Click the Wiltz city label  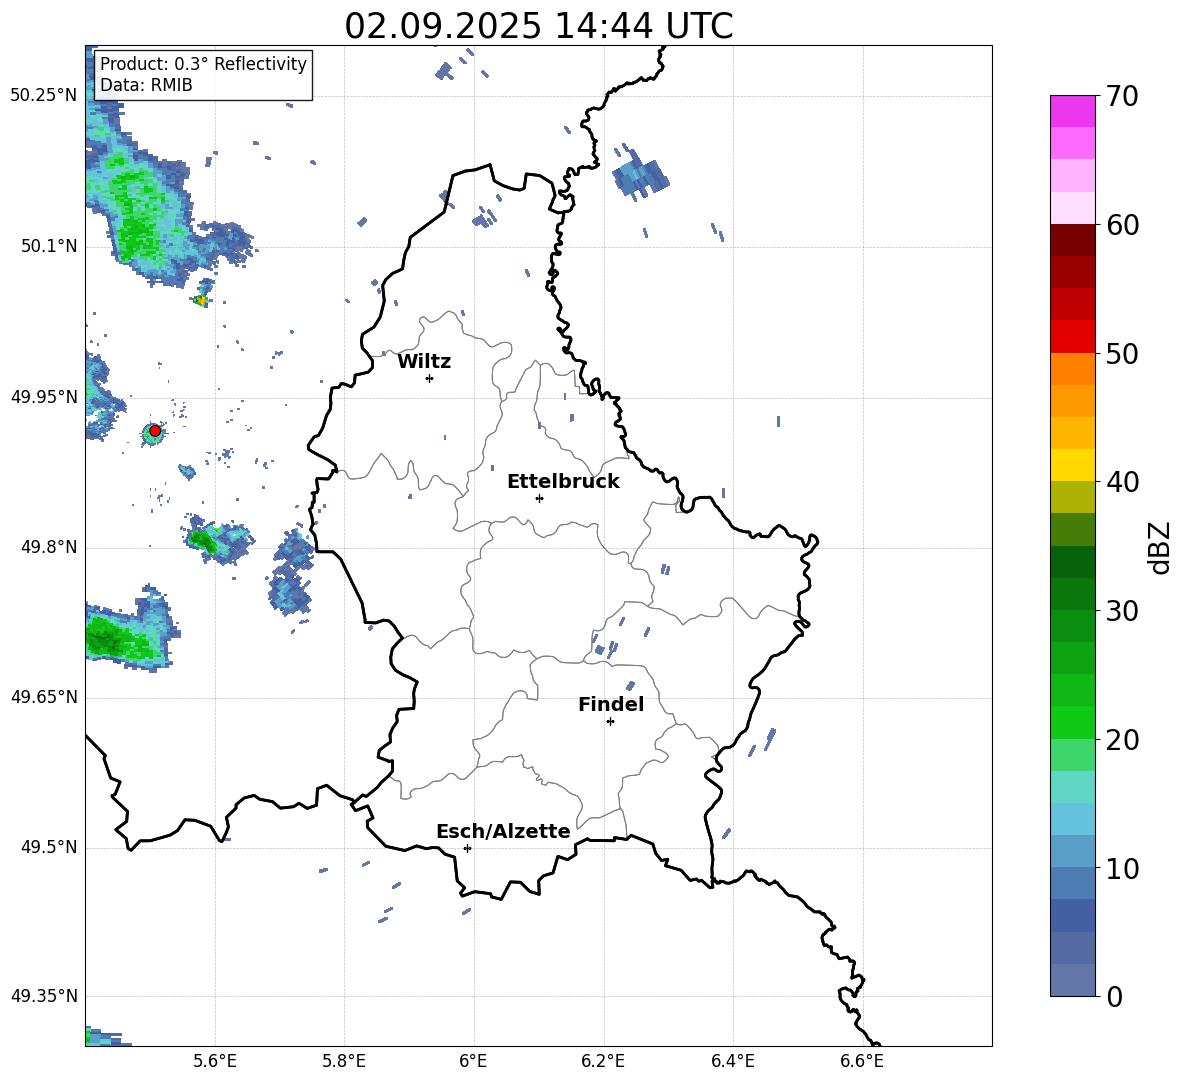[x=424, y=362]
